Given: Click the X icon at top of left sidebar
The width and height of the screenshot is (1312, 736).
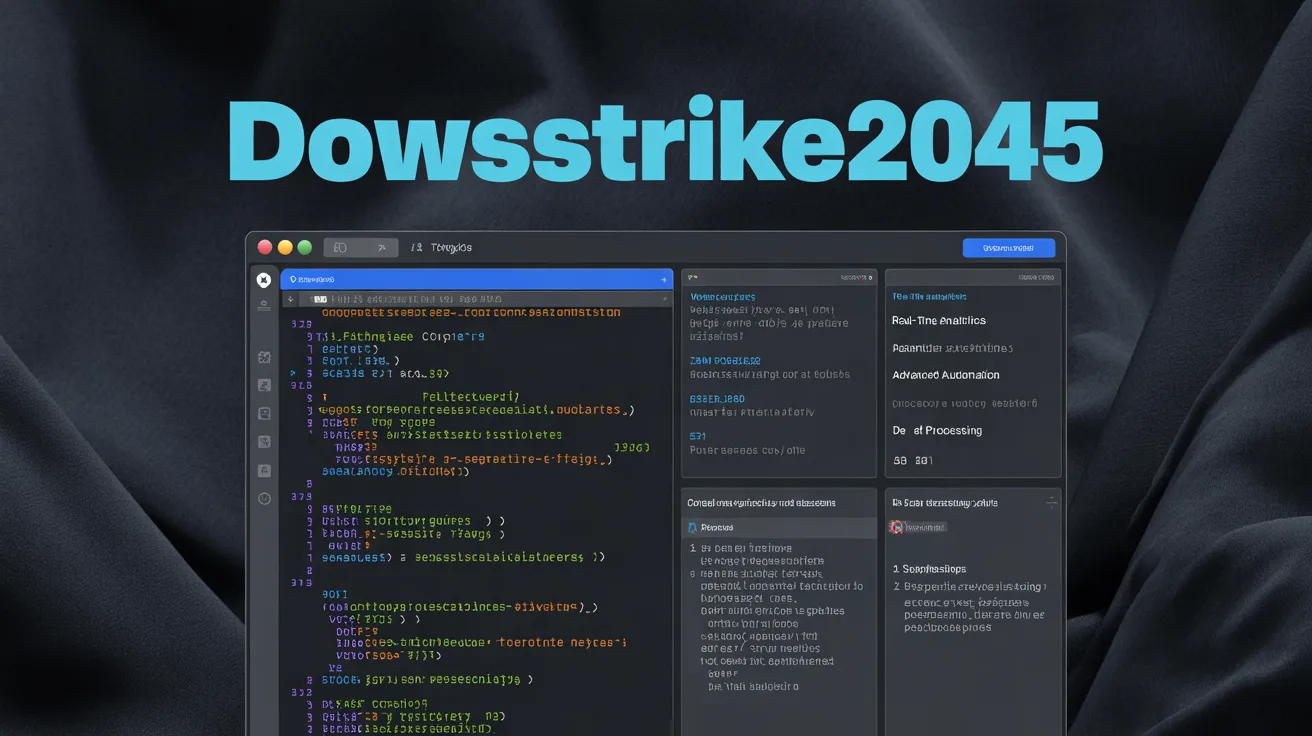Looking at the screenshot, I should (263, 280).
